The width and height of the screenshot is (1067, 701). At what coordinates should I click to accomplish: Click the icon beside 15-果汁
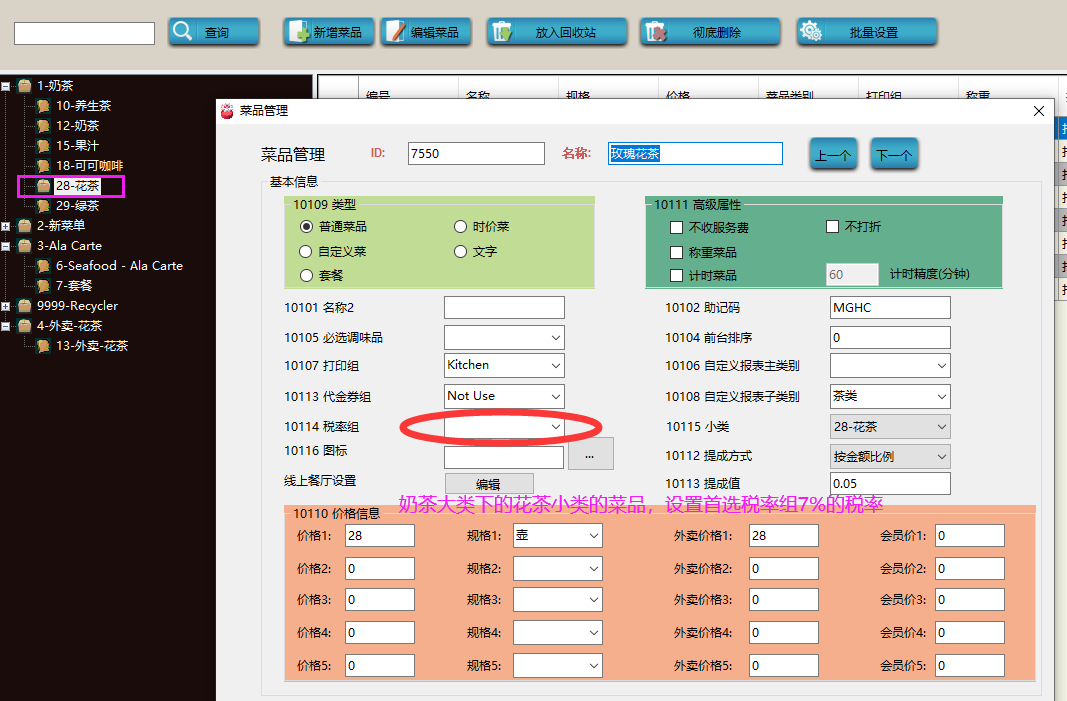tap(44, 146)
